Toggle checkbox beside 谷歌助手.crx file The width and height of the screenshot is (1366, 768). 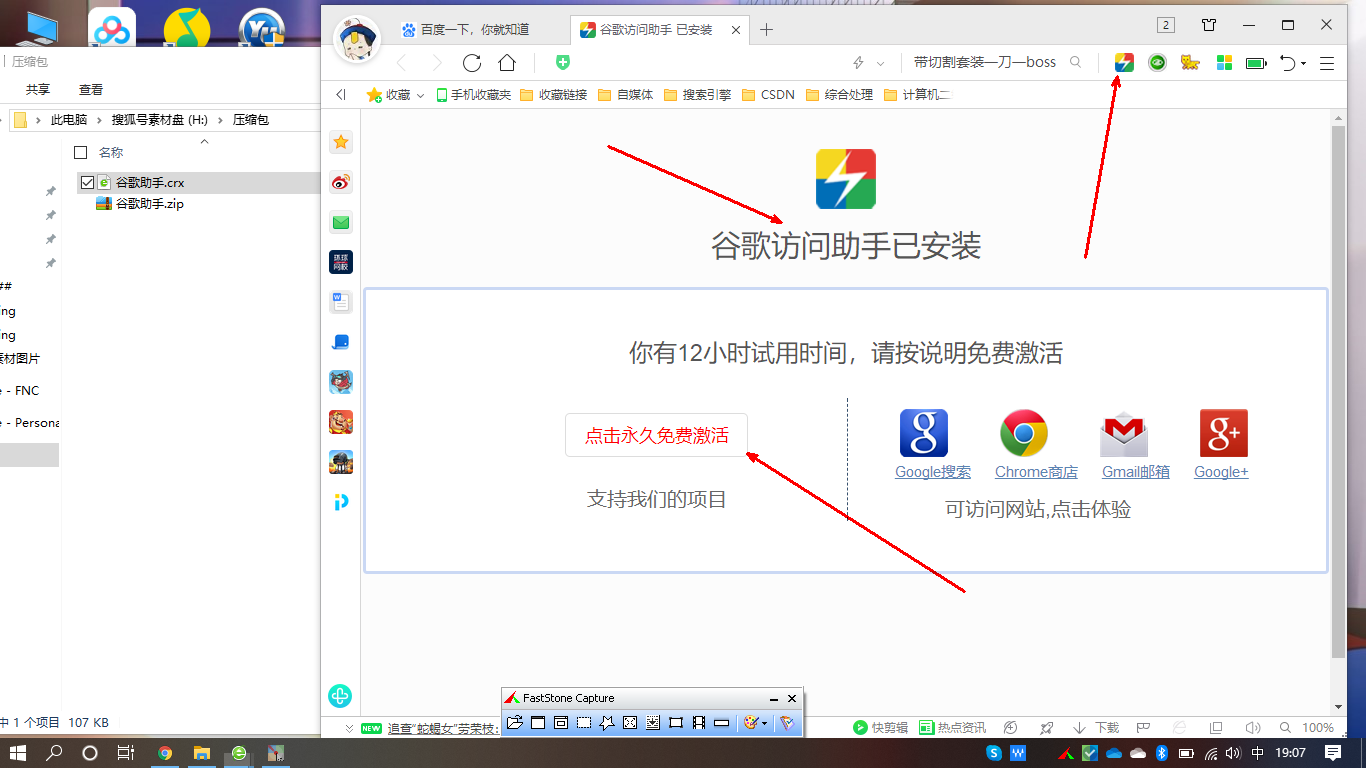pyautogui.click(x=87, y=183)
